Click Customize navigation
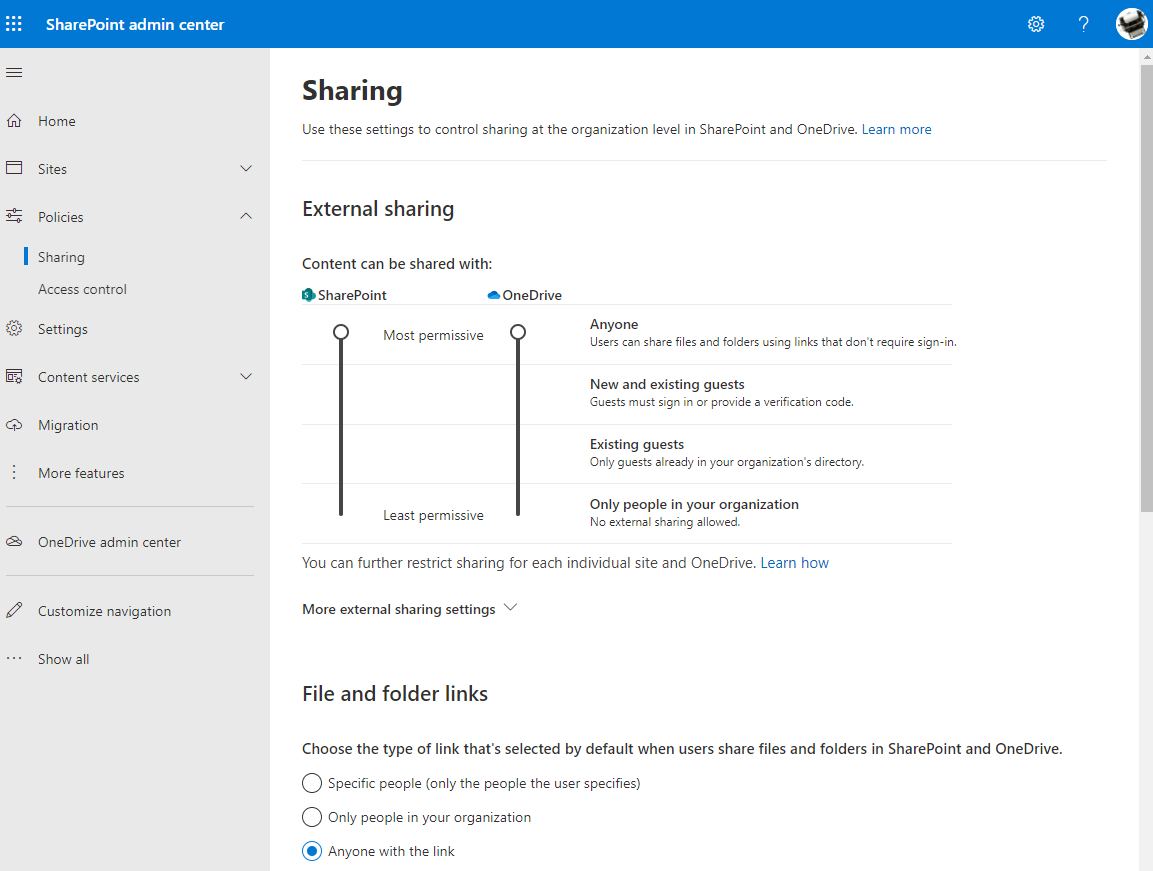The width and height of the screenshot is (1153, 871). (104, 611)
